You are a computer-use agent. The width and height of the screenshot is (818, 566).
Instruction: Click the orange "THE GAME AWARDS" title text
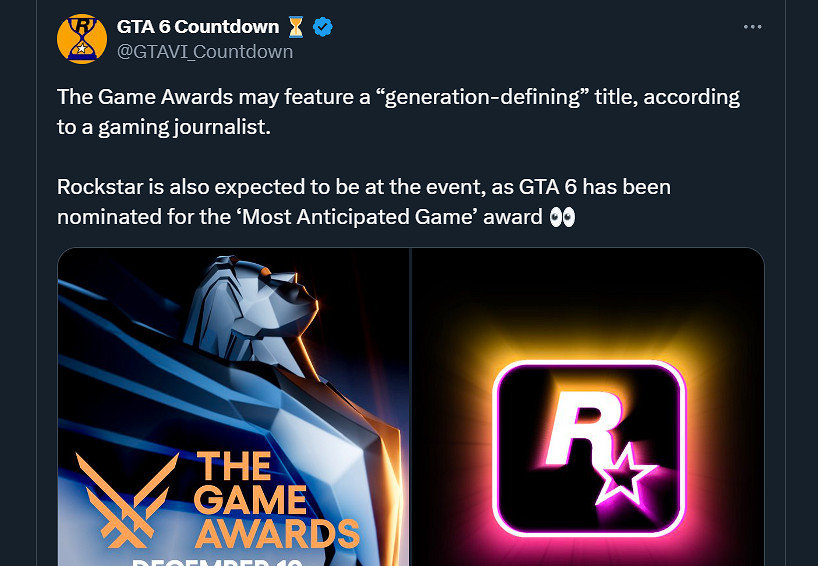[275, 500]
